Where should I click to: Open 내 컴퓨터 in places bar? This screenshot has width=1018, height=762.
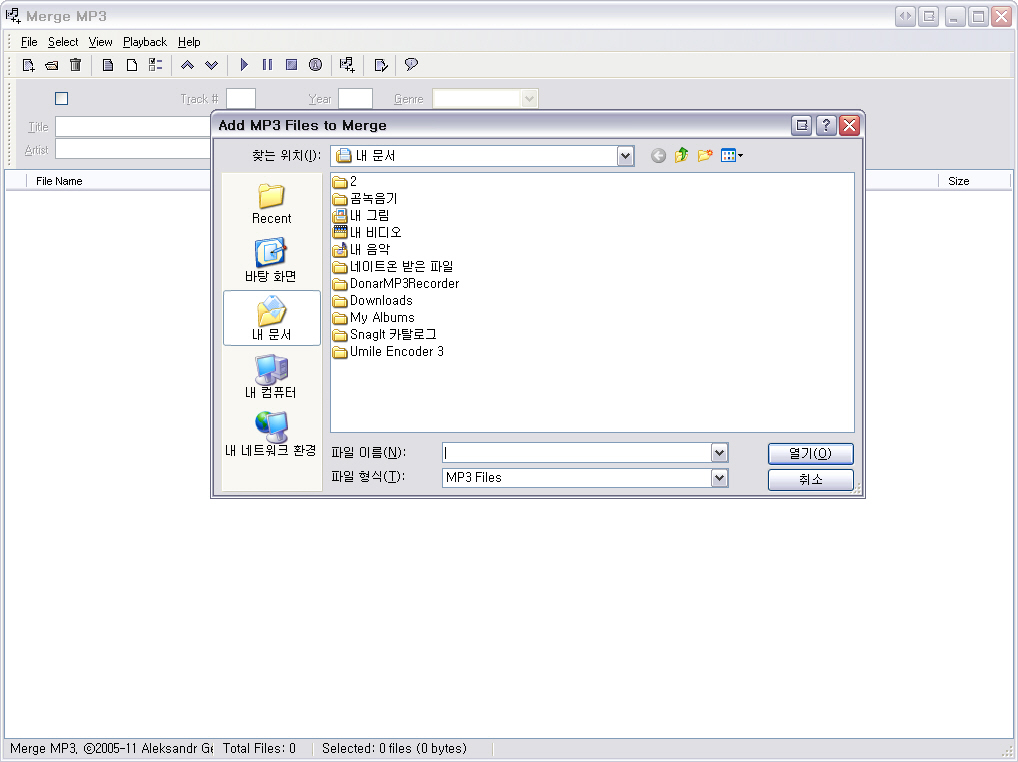(x=271, y=376)
